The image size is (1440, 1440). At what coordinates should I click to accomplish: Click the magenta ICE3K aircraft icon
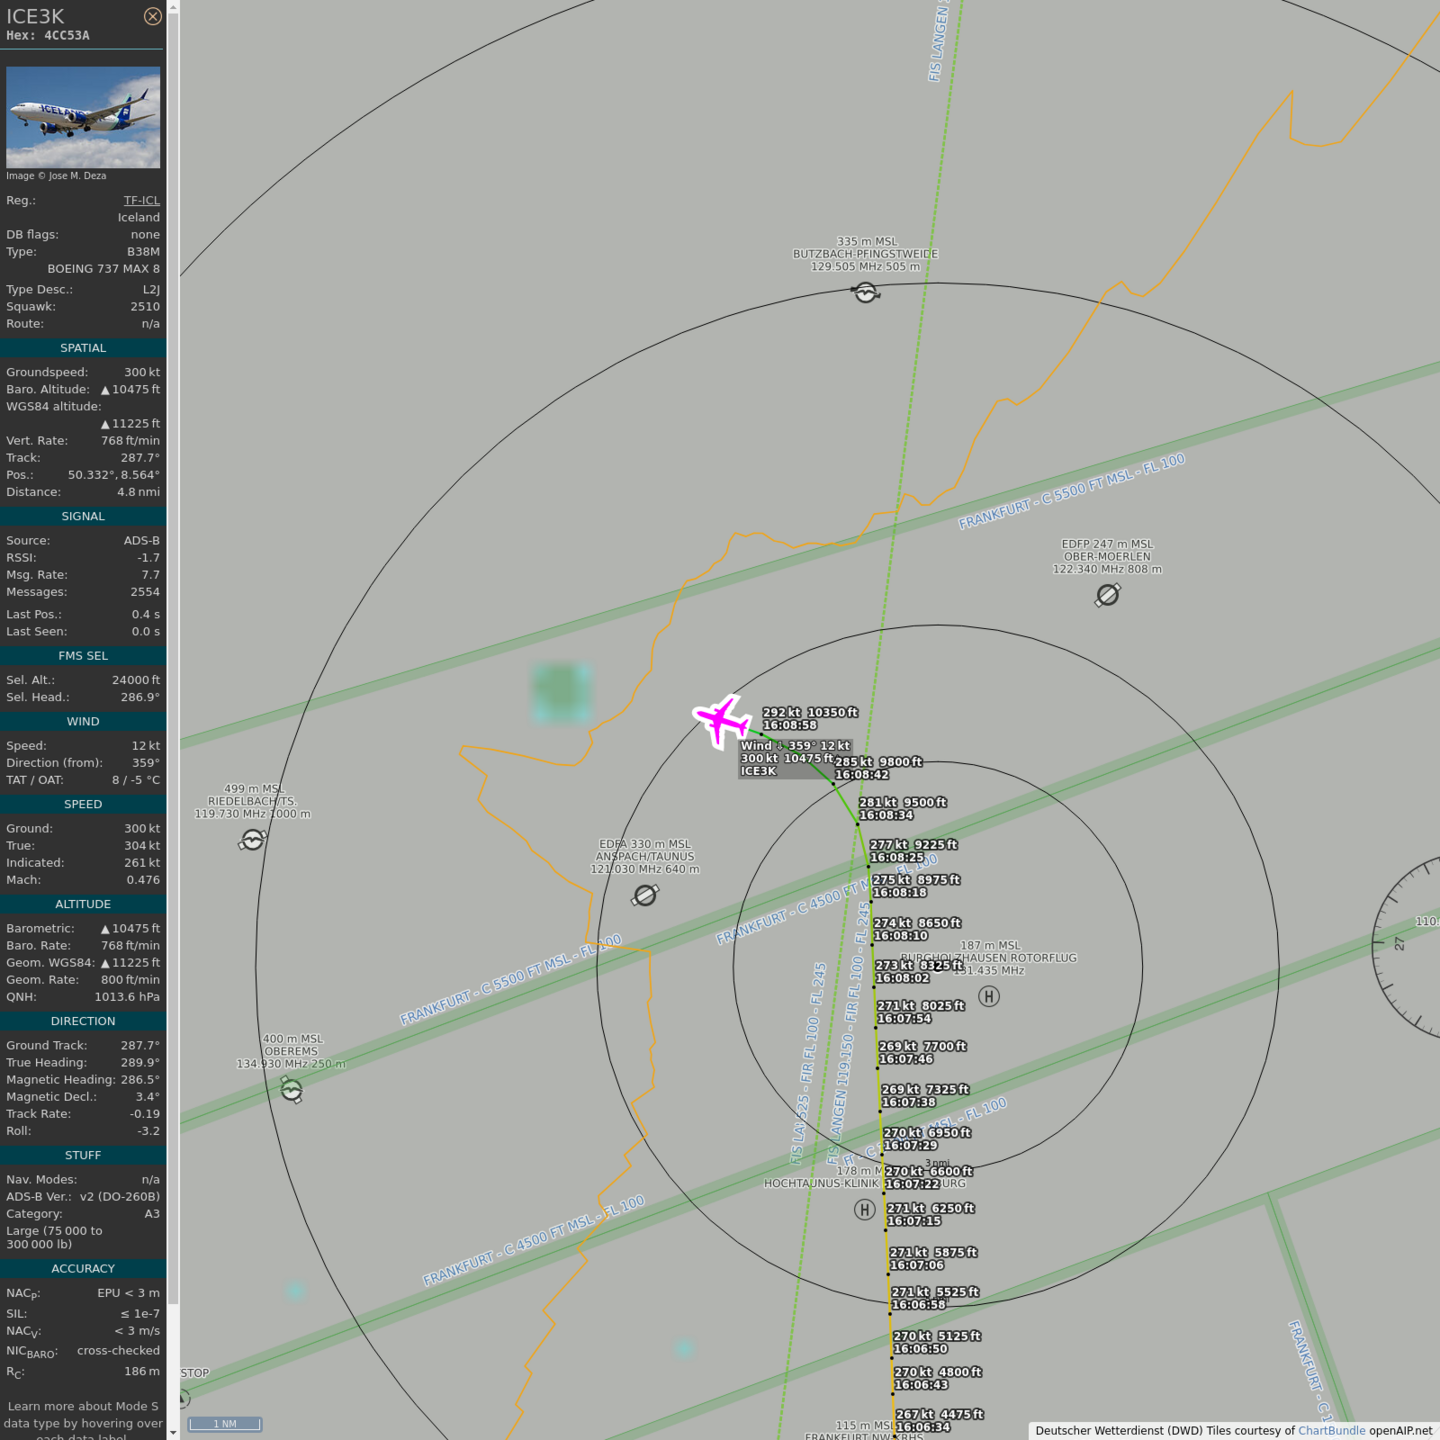(x=721, y=720)
